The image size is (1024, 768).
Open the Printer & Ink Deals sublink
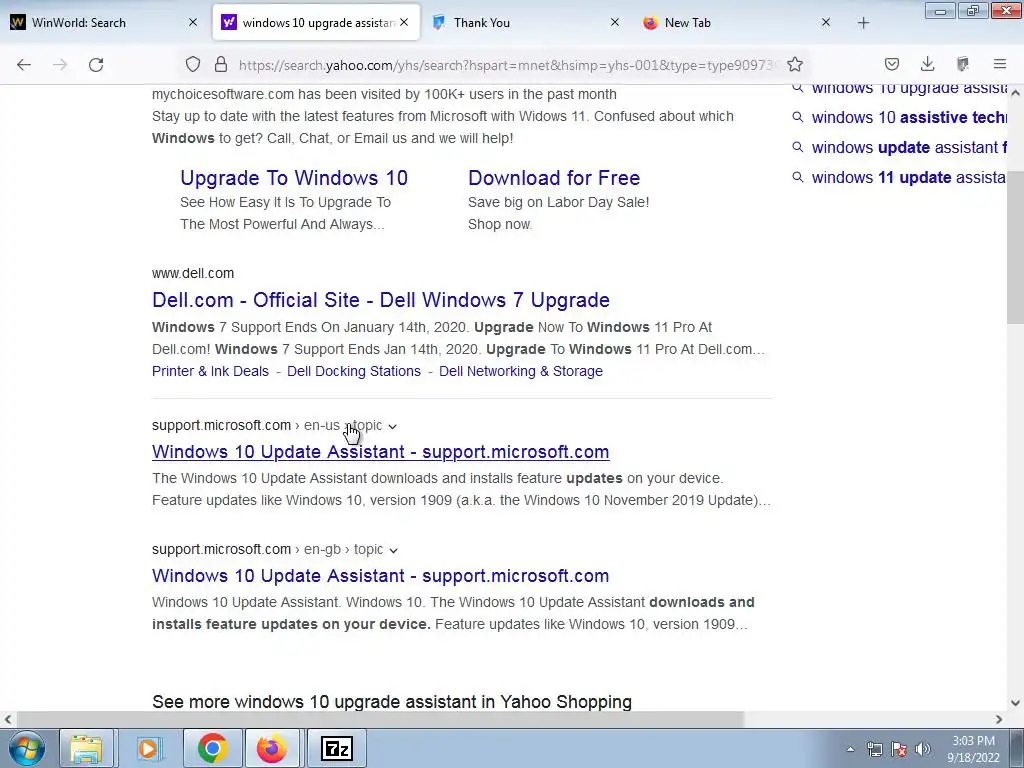tap(210, 371)
